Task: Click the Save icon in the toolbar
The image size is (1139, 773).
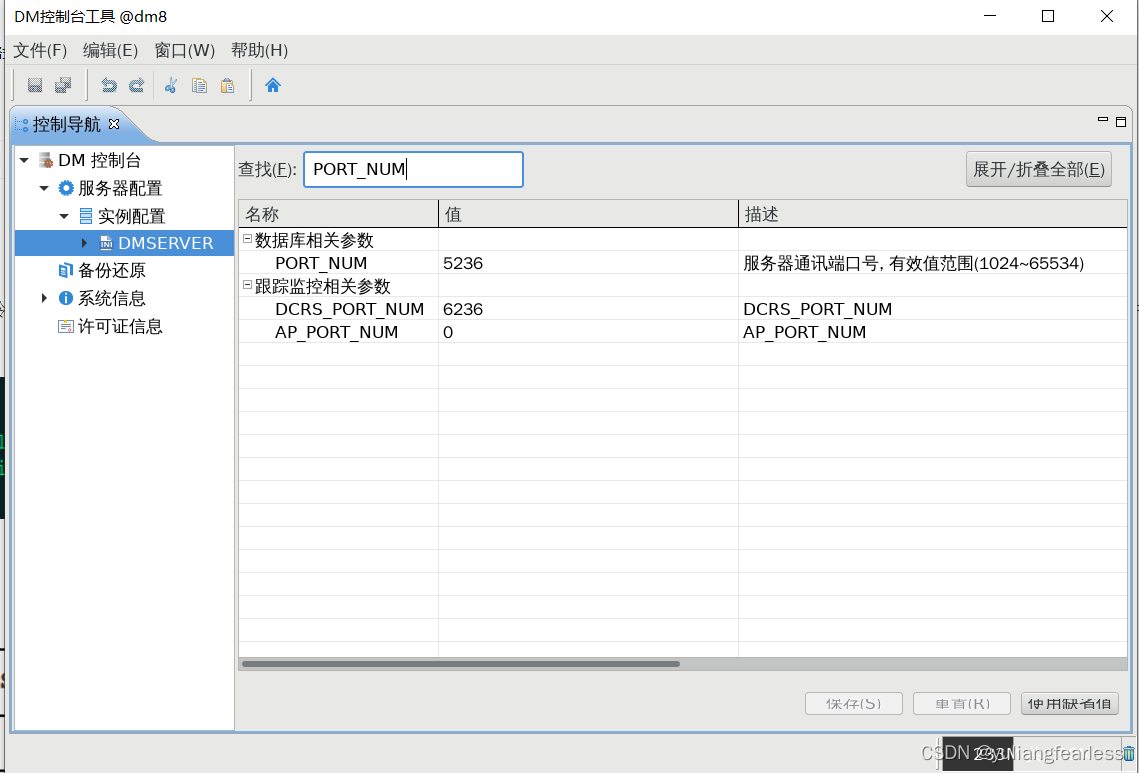Action: coord(35,84)
